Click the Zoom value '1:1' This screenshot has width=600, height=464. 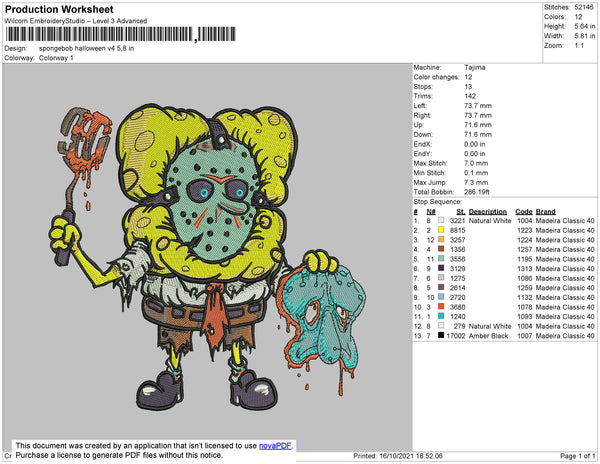coord(579,46)
